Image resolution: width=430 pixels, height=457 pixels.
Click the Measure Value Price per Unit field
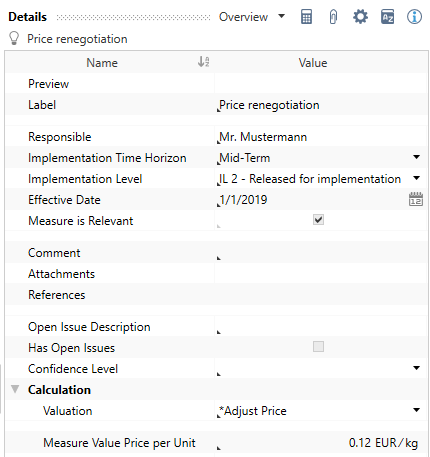pyautogui.click(x=321, y=443)
